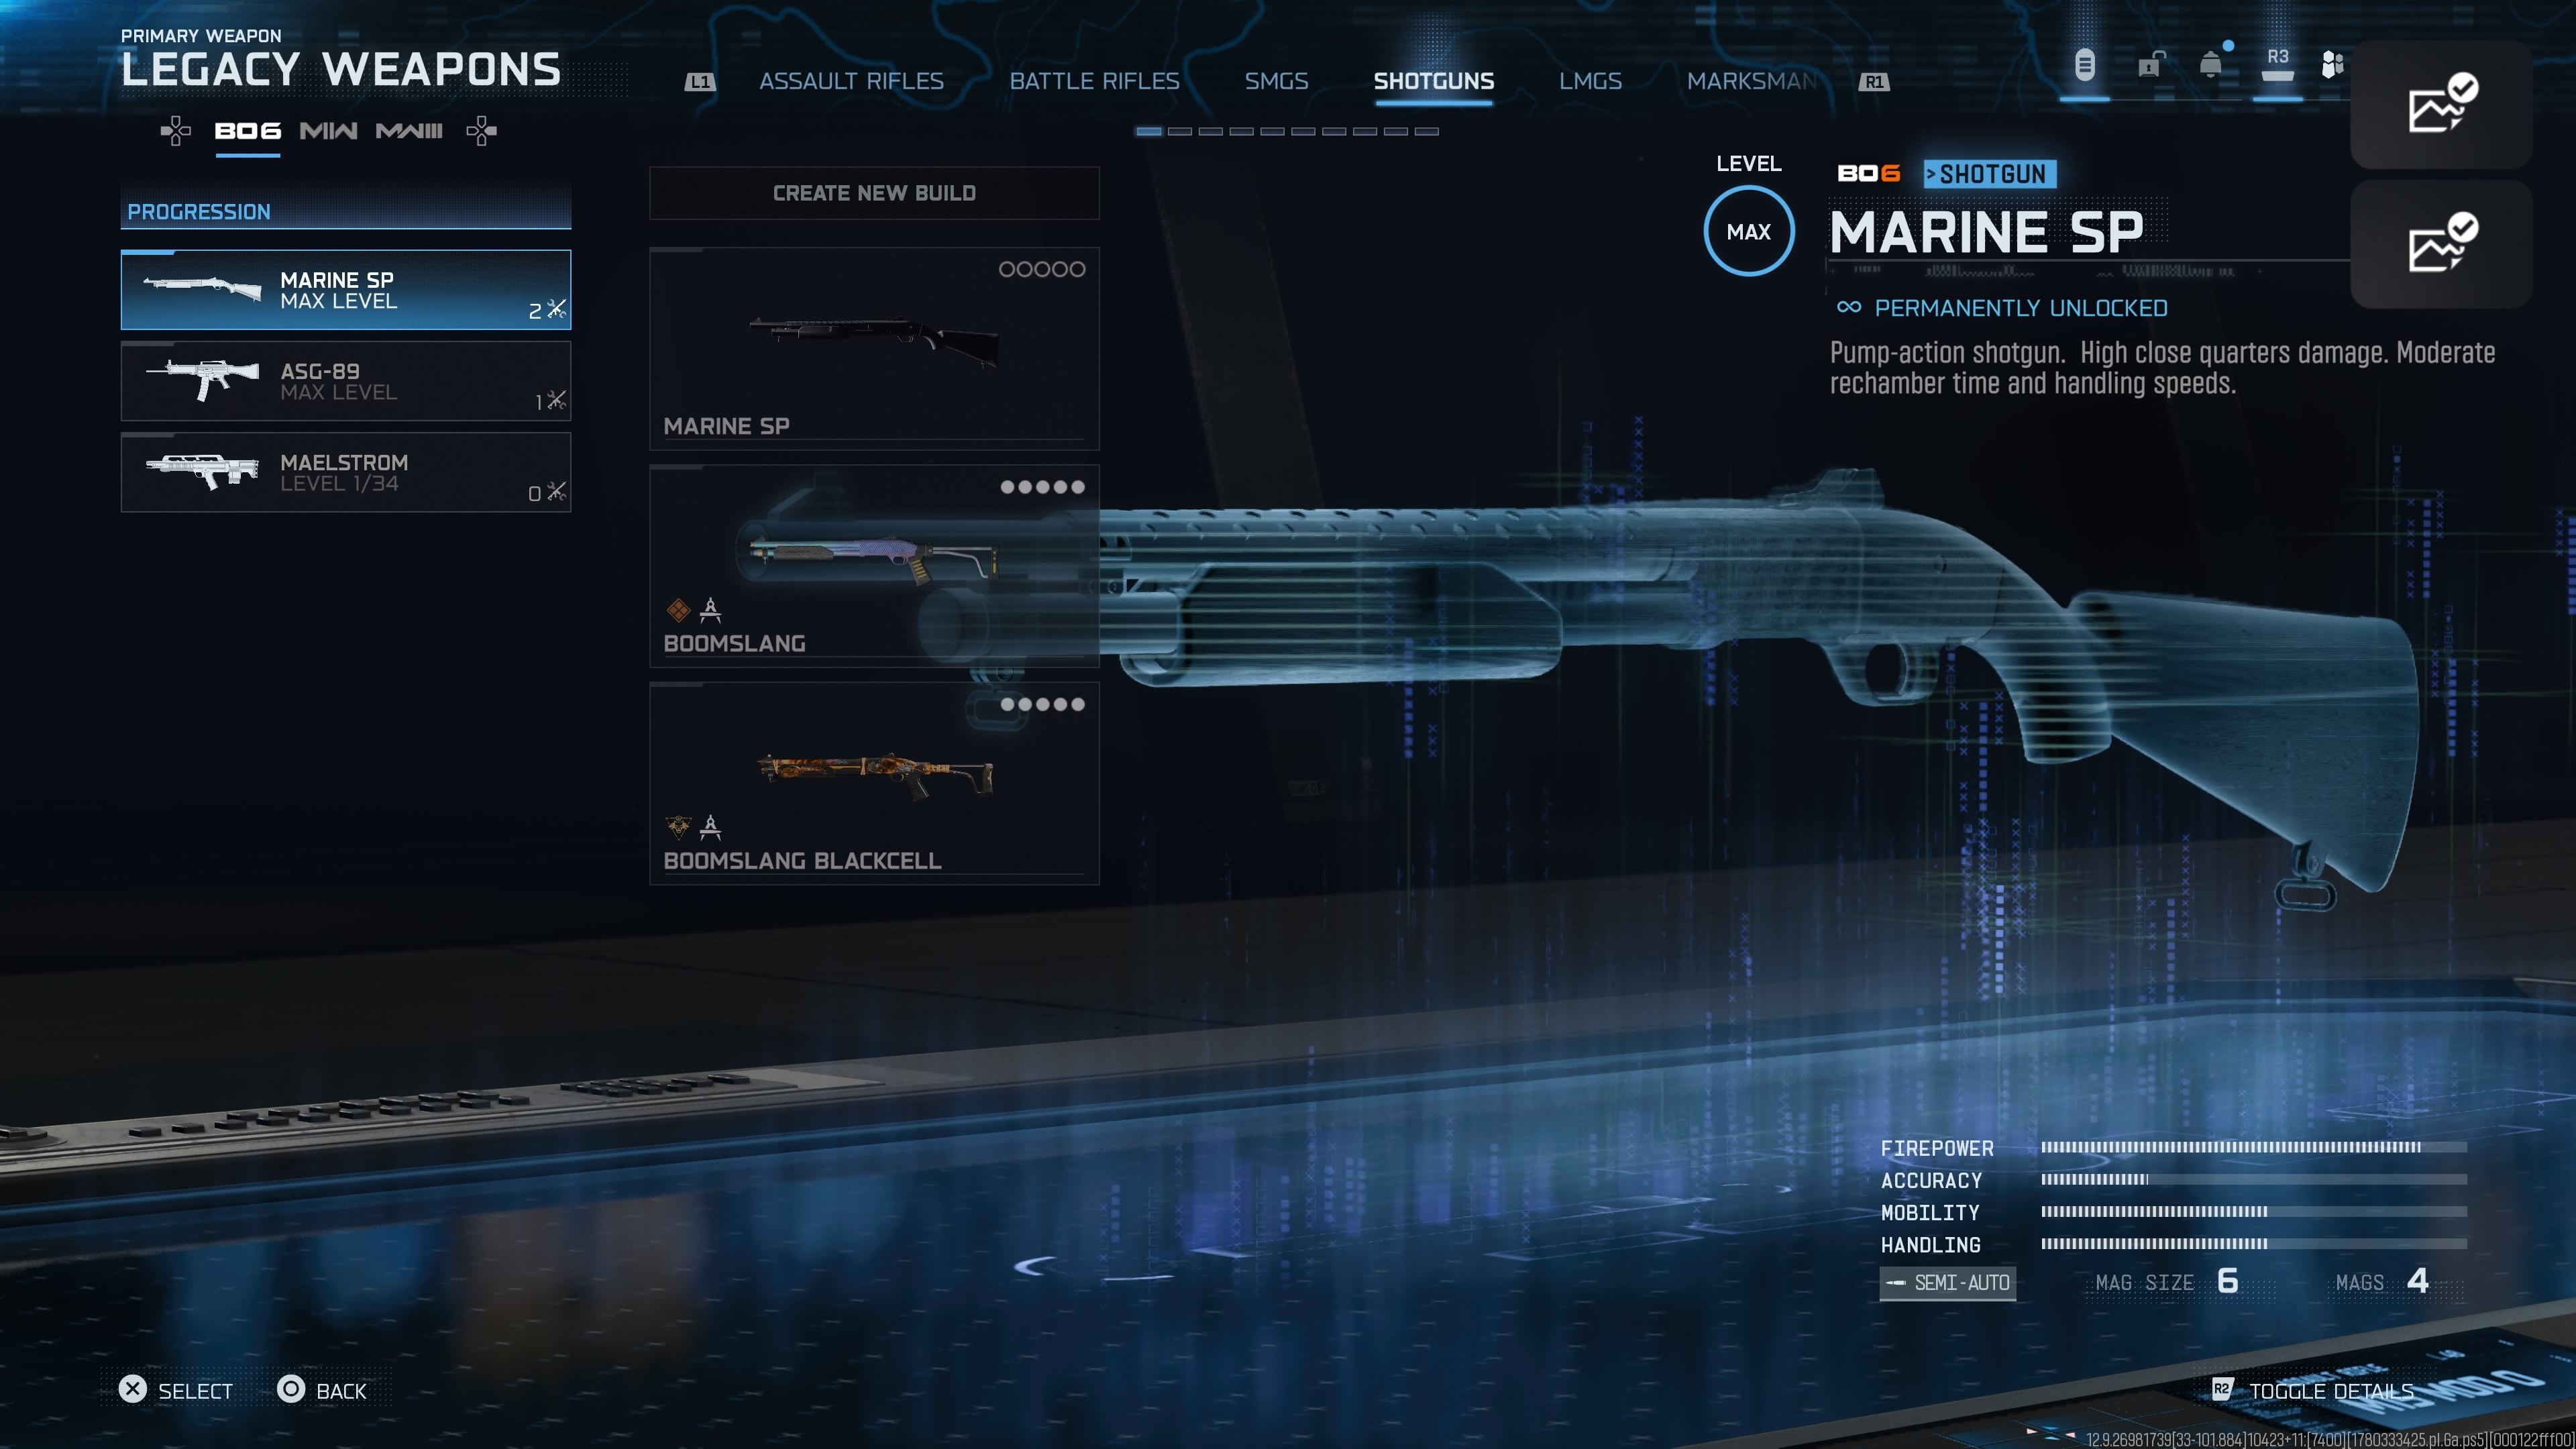Click the >Shotgun weapon class tag

[x=1990, y=174]
